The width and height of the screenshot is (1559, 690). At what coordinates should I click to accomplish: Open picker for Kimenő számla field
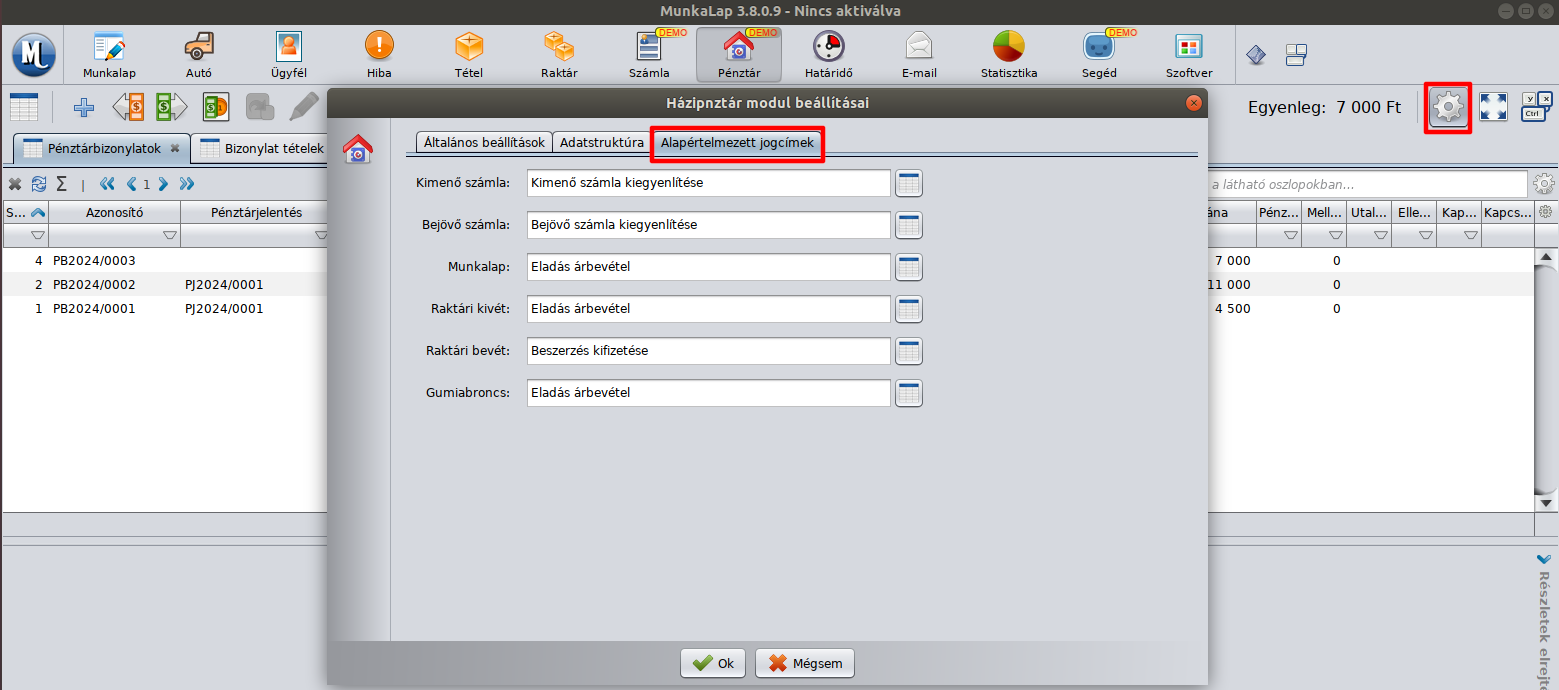[x=908, y=183]
